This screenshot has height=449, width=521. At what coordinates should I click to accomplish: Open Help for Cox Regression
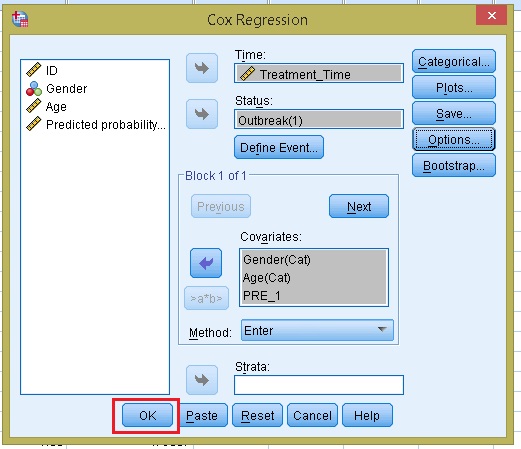point(367,415)
